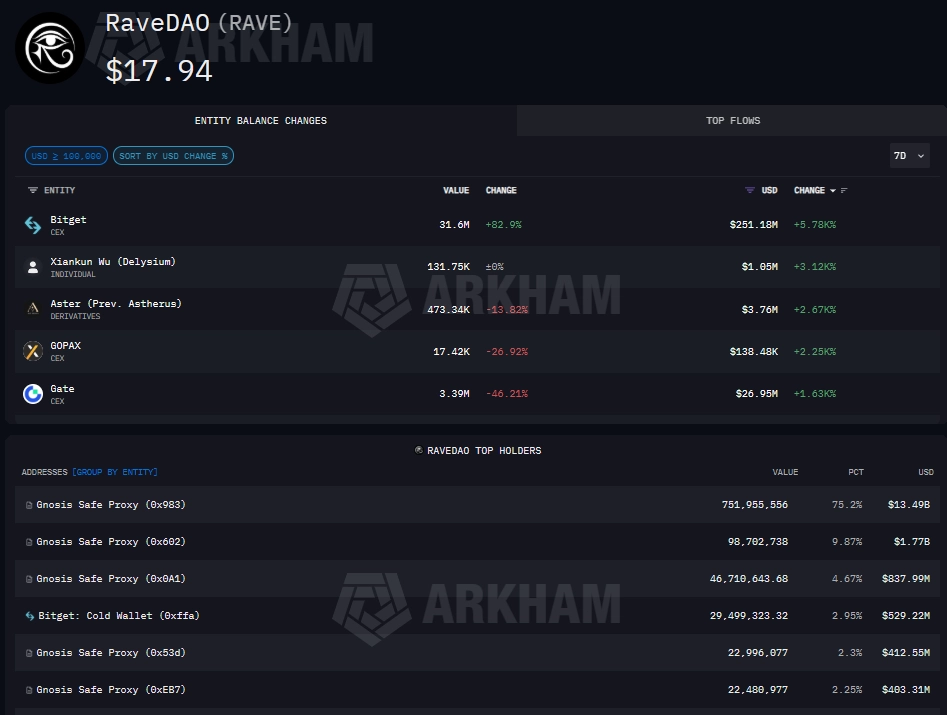
Task: Open Aster (Prev. Astherus) entity
Action: pyautogui.click(x=116, y=304)
